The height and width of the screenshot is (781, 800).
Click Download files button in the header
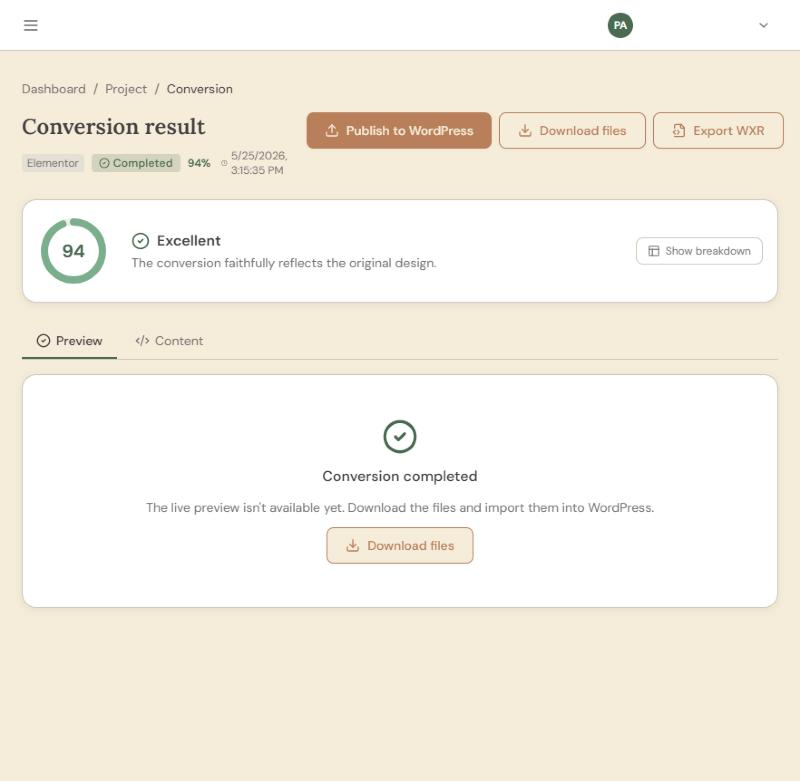point(572,131)
